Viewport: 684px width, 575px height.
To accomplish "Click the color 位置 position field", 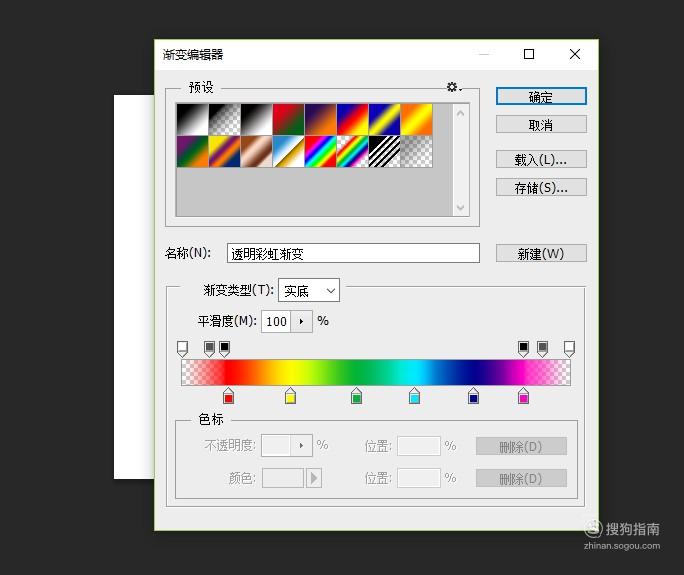I will (419, 478).
